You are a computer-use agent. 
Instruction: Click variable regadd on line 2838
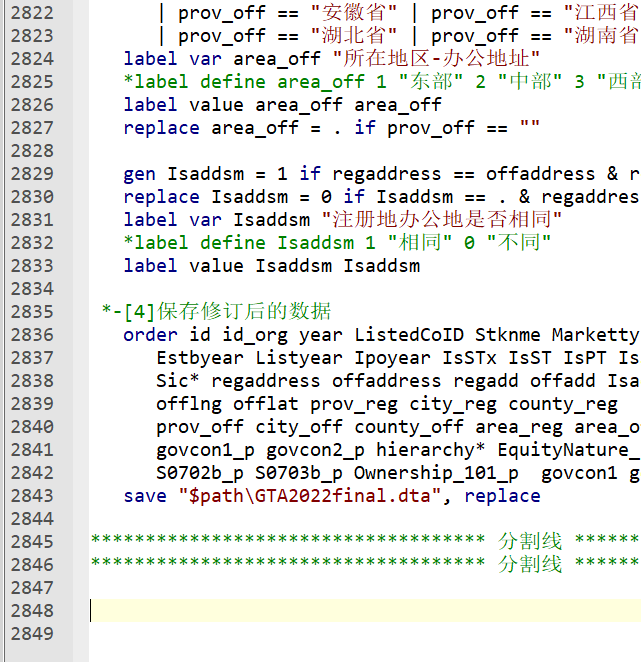point(486,381)
